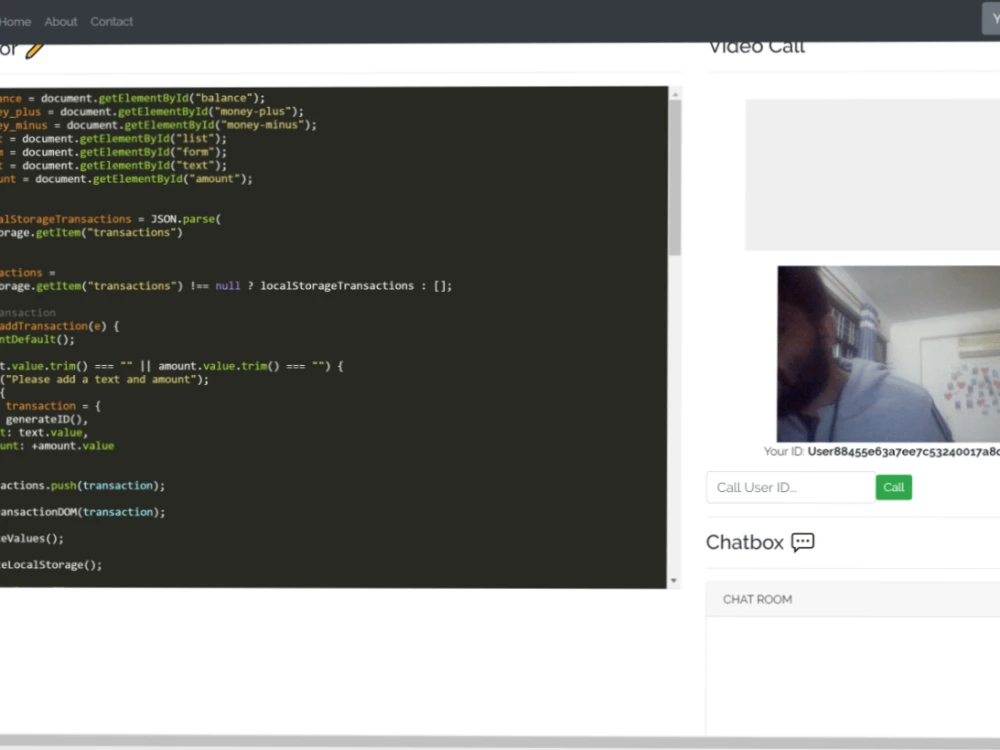Click the amount.value.trim() condition line
Screen dimensions: 1000x750
pyautogui.click(x=172, y=366)
